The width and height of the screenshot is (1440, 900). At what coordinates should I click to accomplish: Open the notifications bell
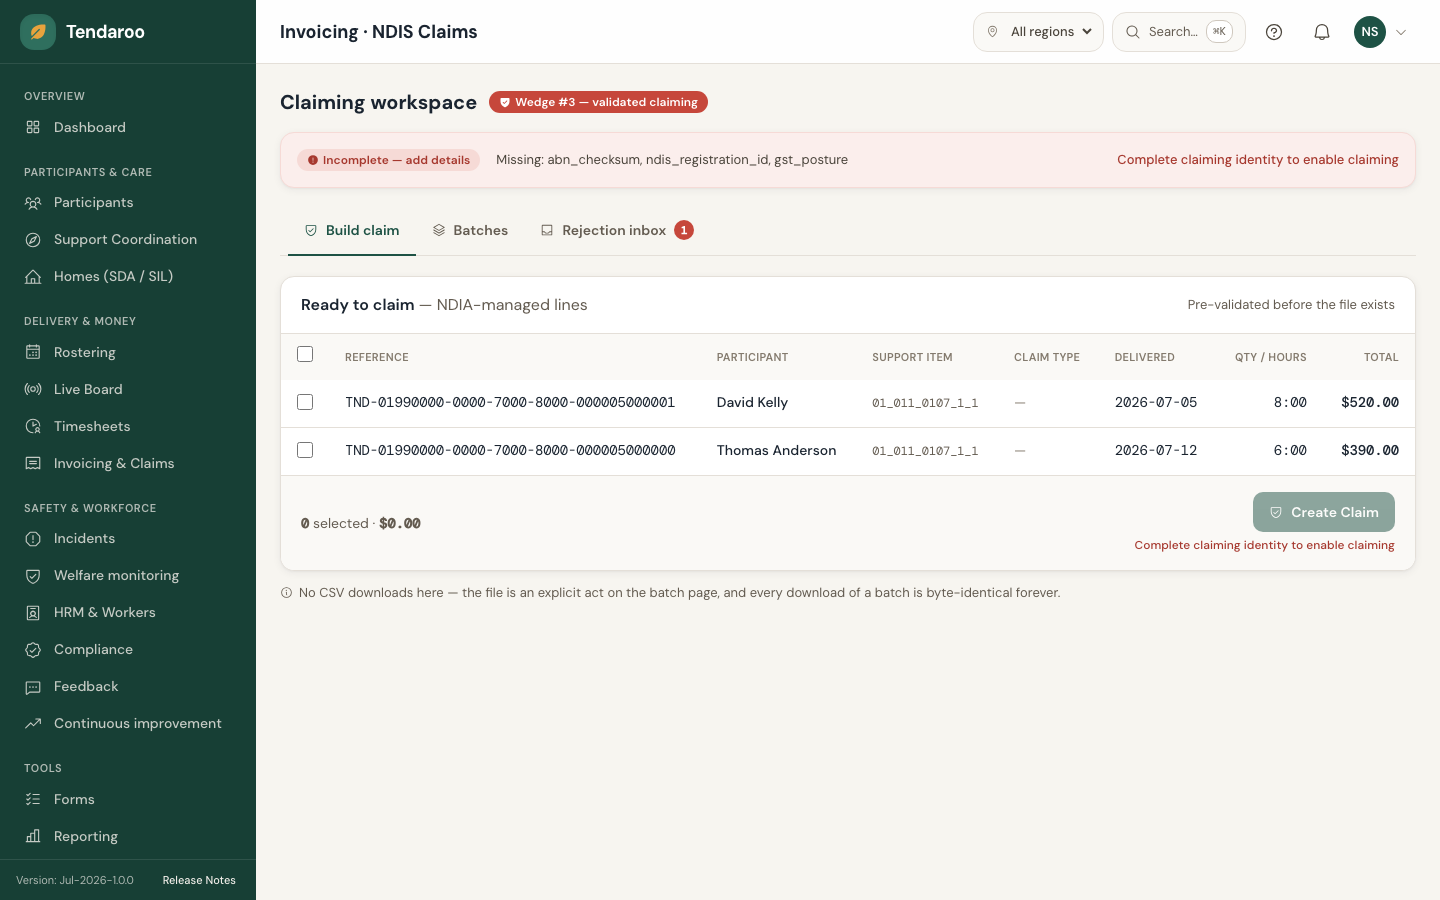coord(1322,32)
